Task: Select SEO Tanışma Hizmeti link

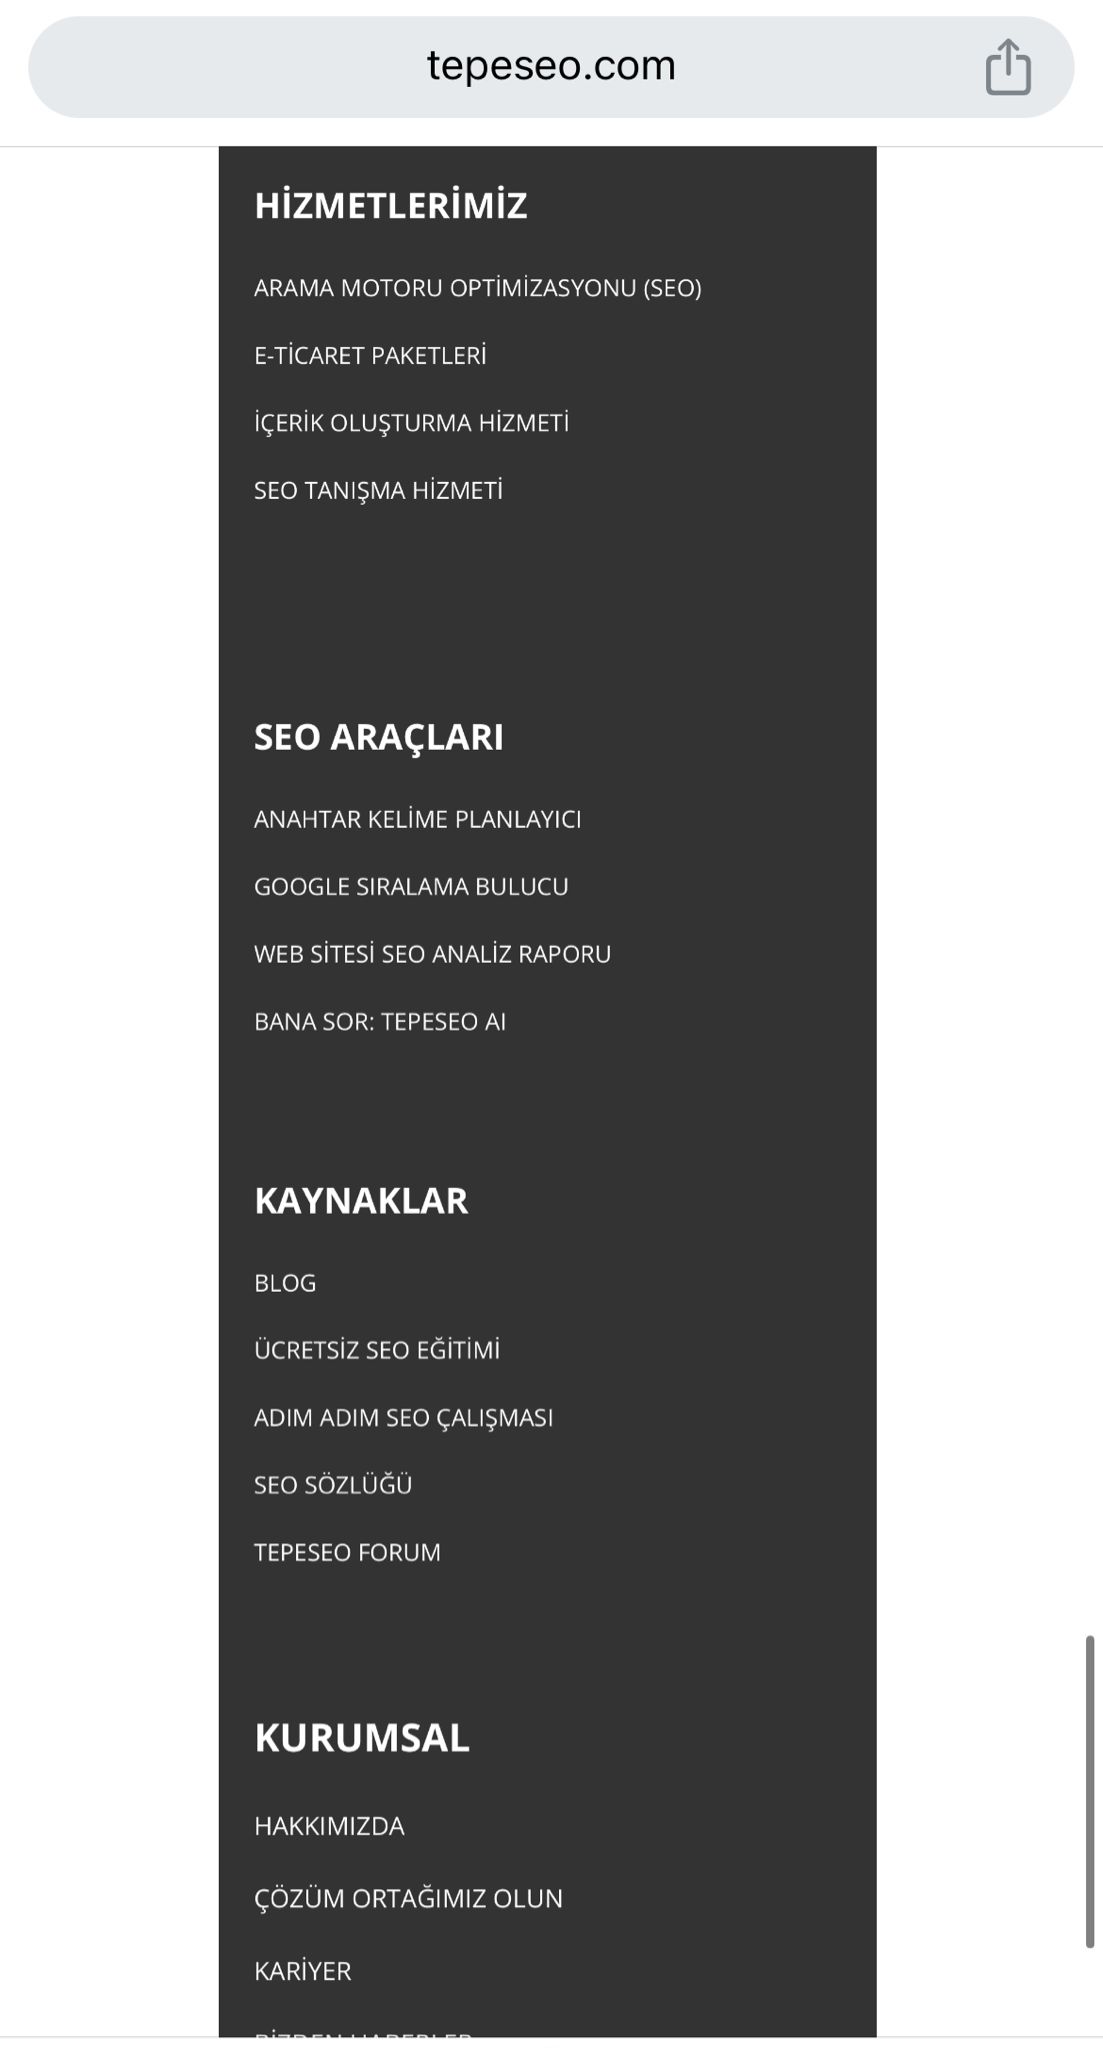Action: (x=378, y=491)
